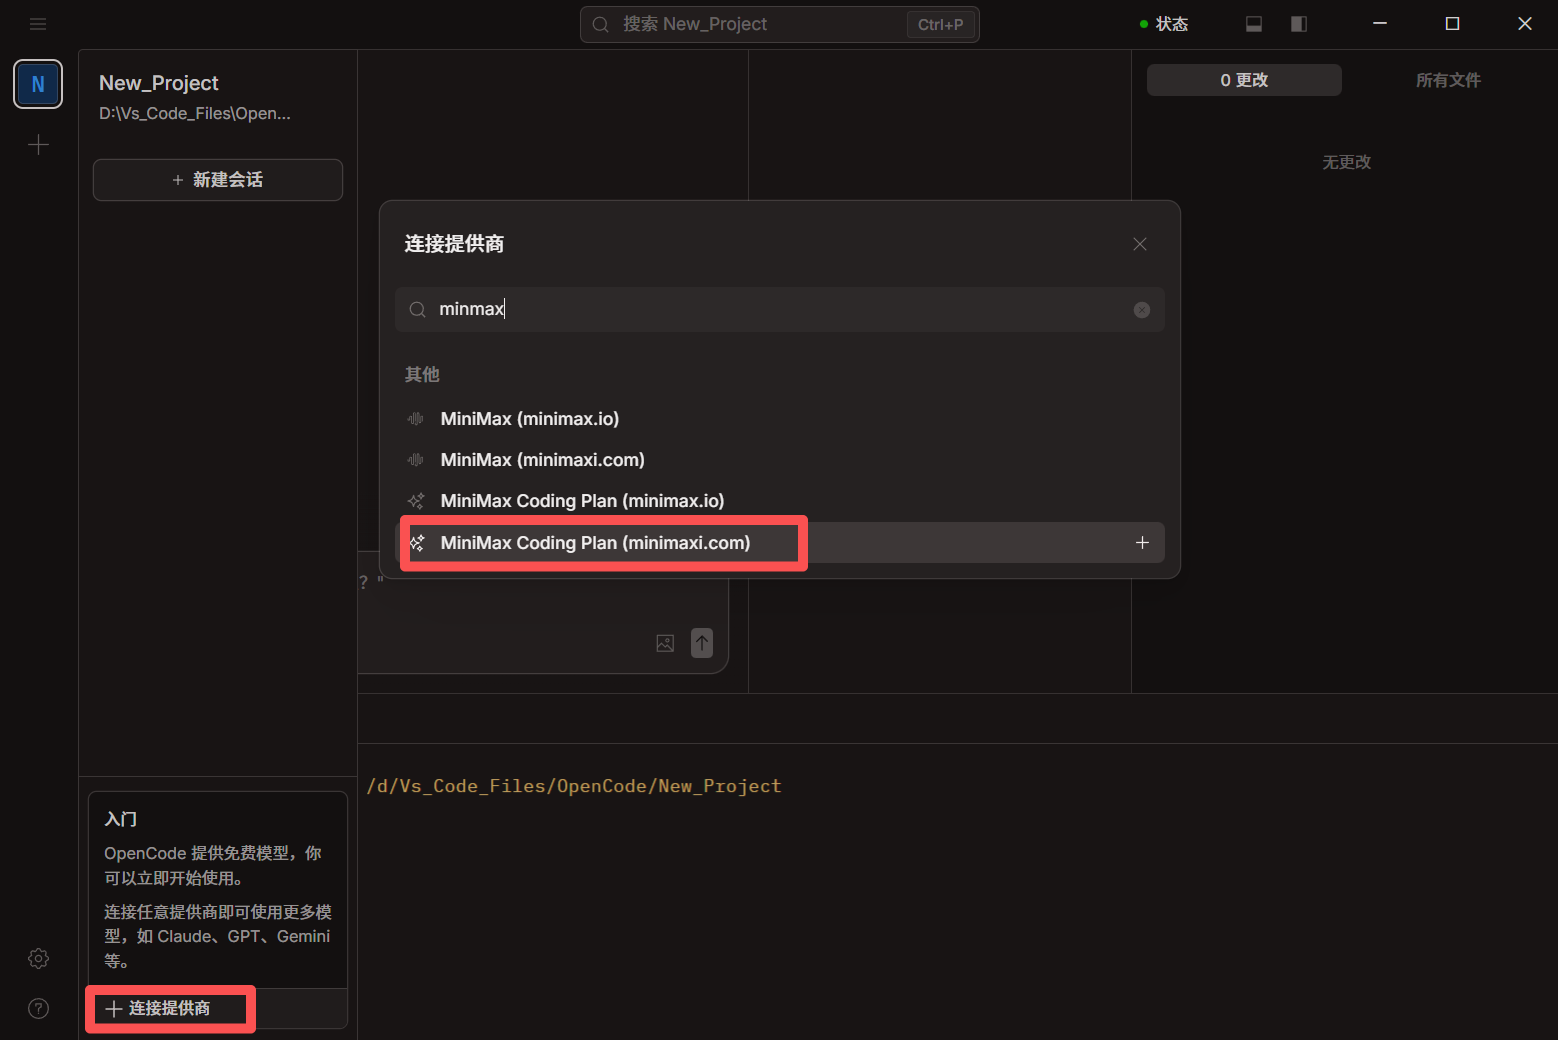1558x1040 pixels.
Task: Toggle the side panel layout icon
Action: 1299,24
